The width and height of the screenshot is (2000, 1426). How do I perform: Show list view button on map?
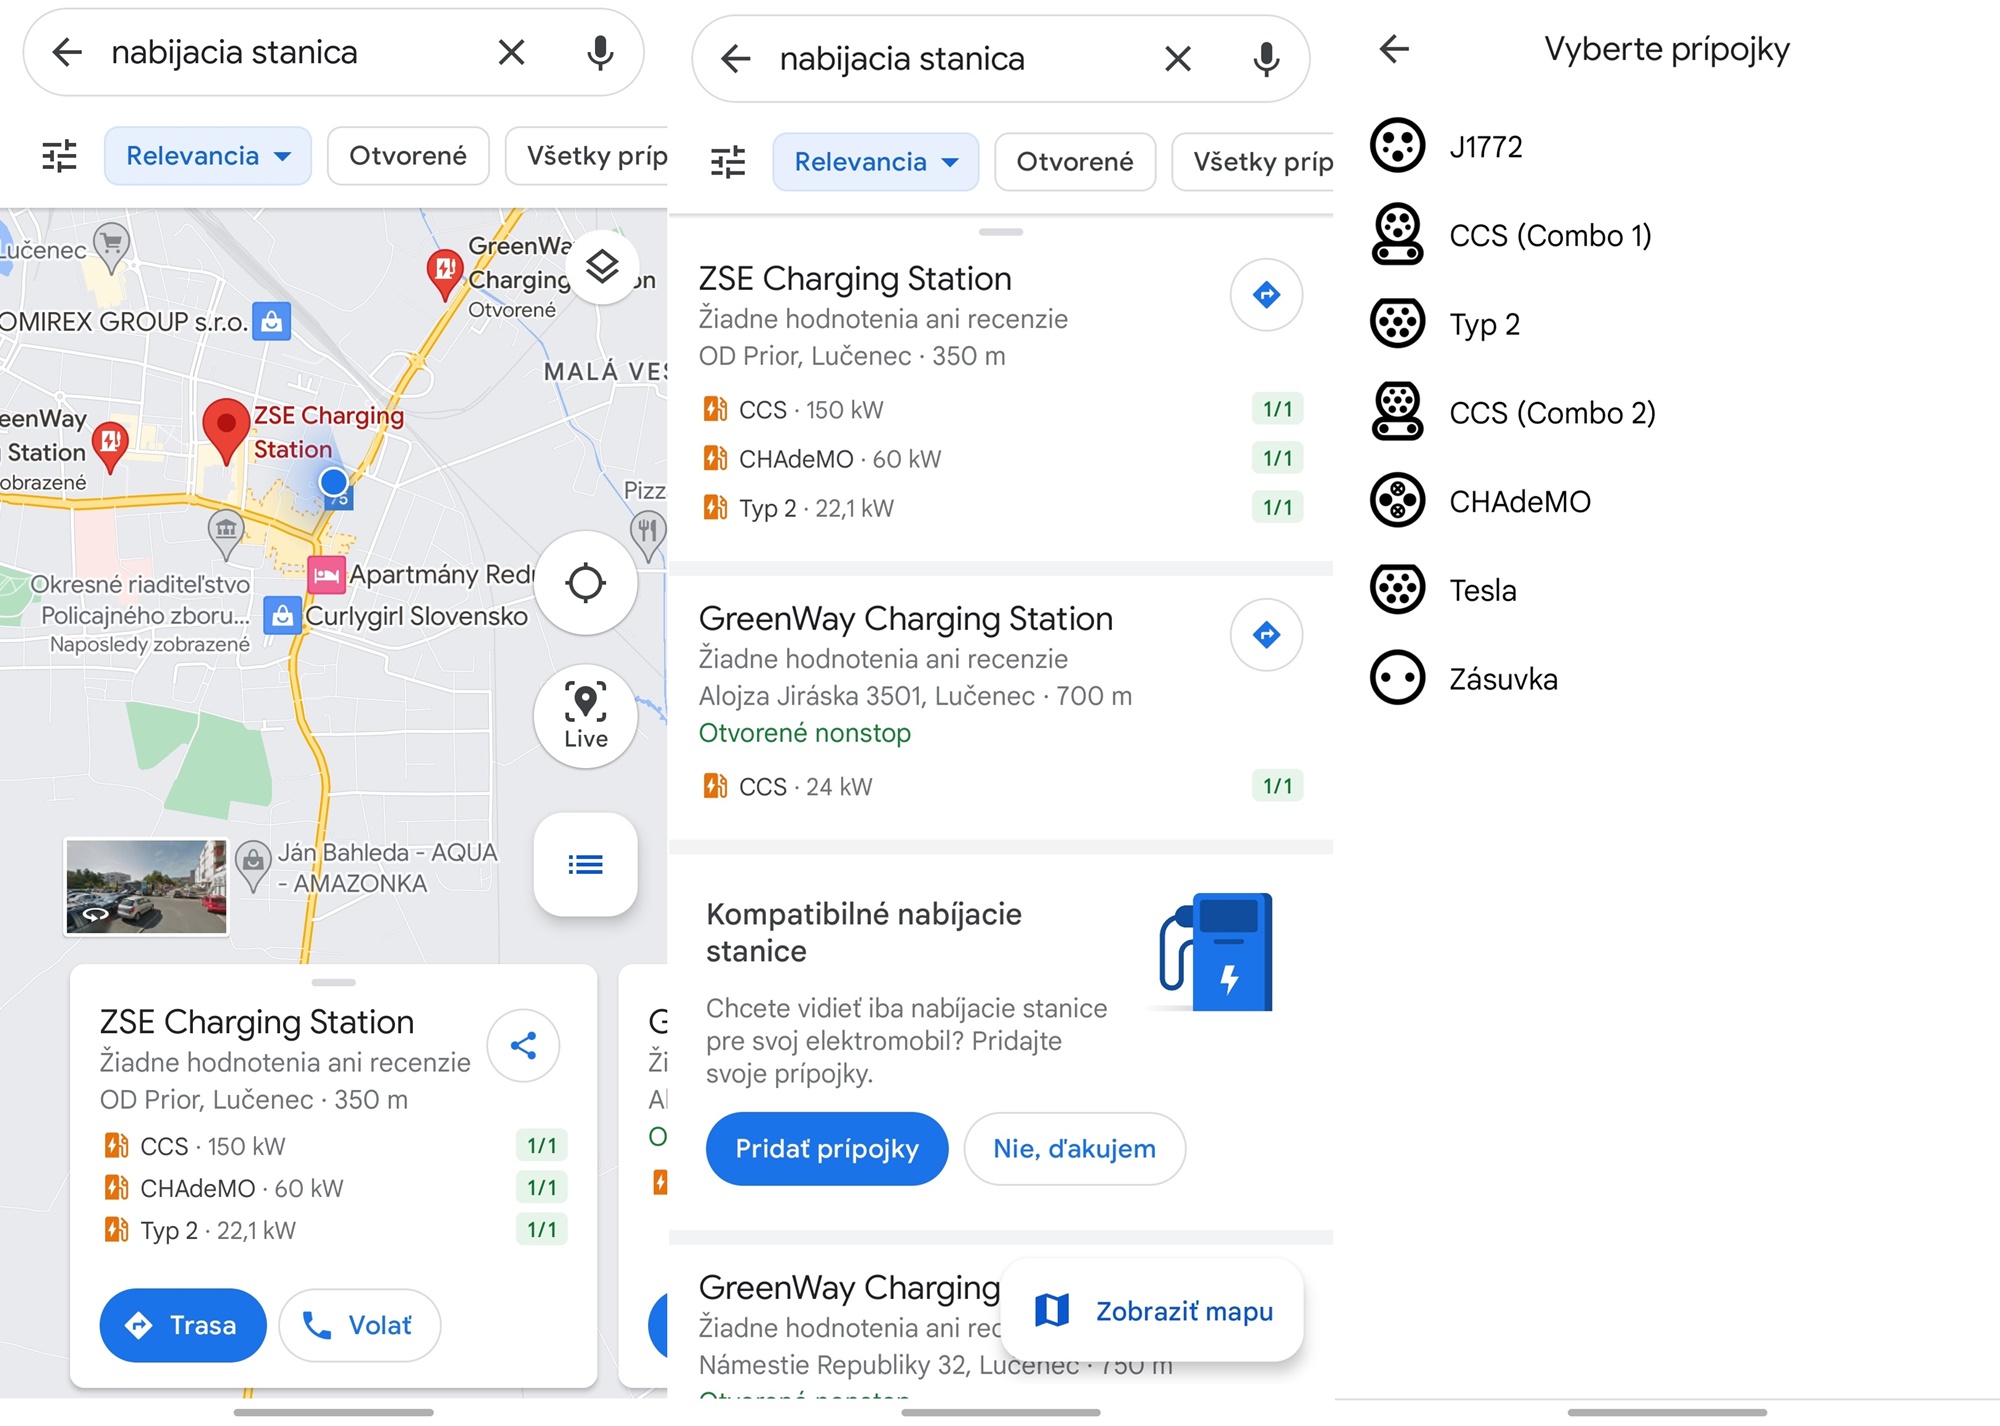(586, 865)
